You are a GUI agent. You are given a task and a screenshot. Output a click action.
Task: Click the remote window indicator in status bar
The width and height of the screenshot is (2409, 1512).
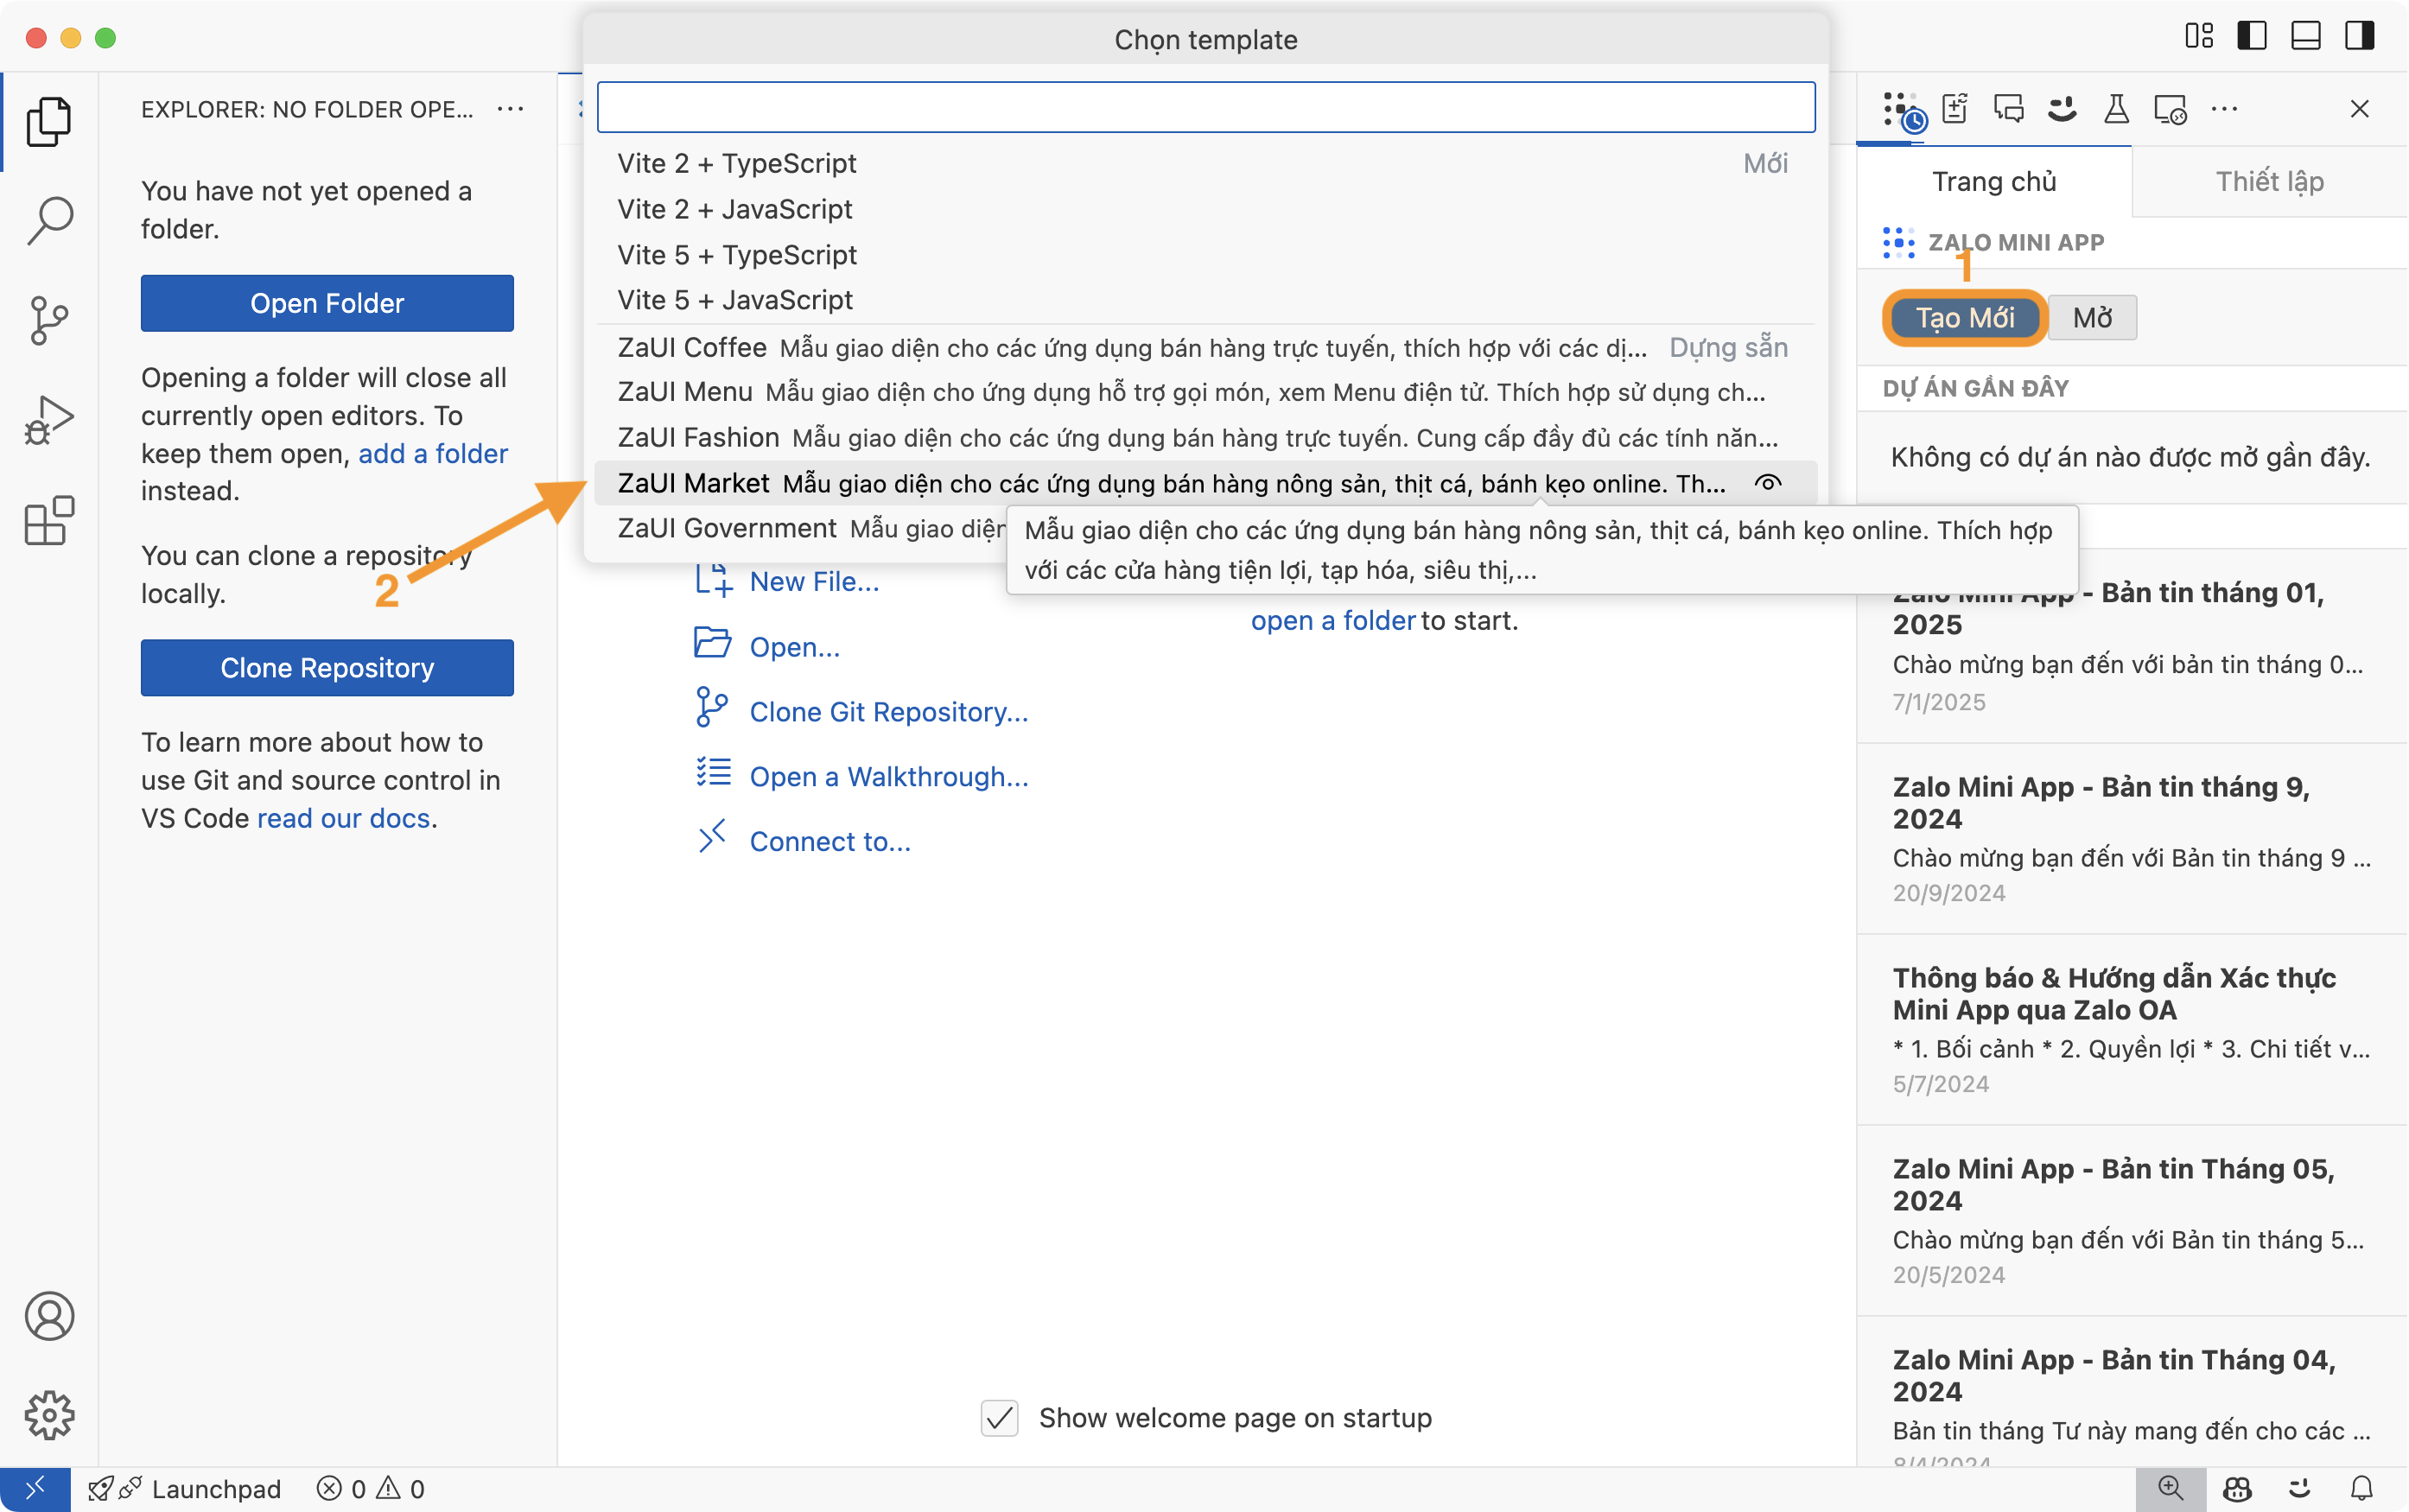pyautogui.click(x=35, y=1489)
